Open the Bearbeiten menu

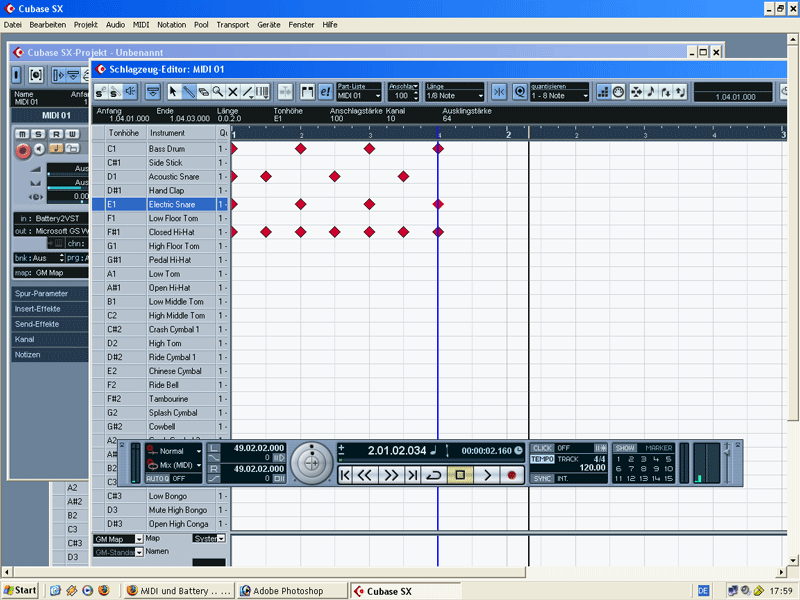[47, 24]
